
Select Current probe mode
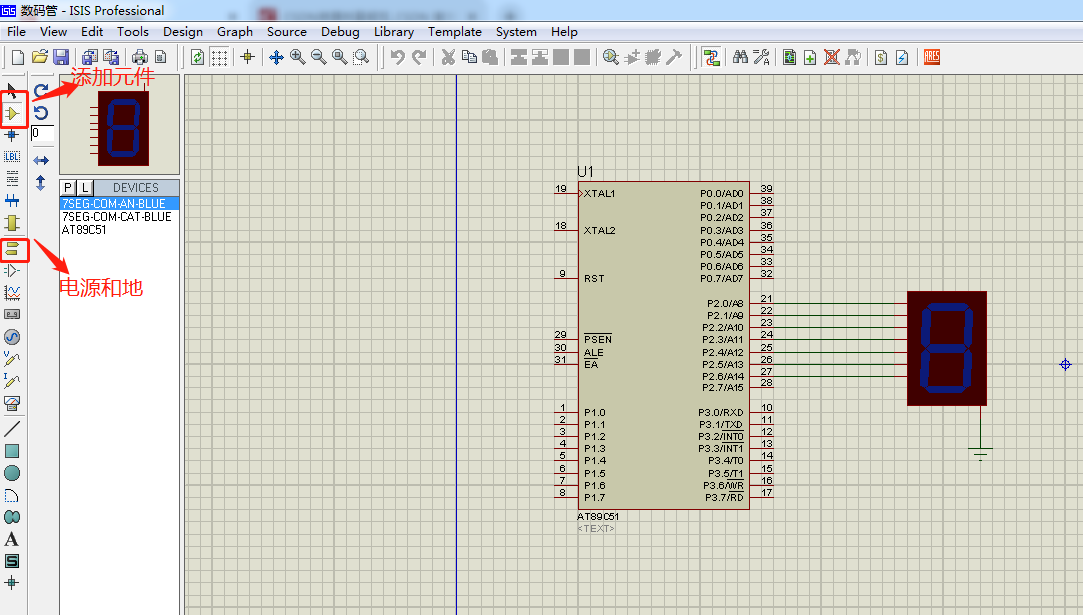[12, 381]
